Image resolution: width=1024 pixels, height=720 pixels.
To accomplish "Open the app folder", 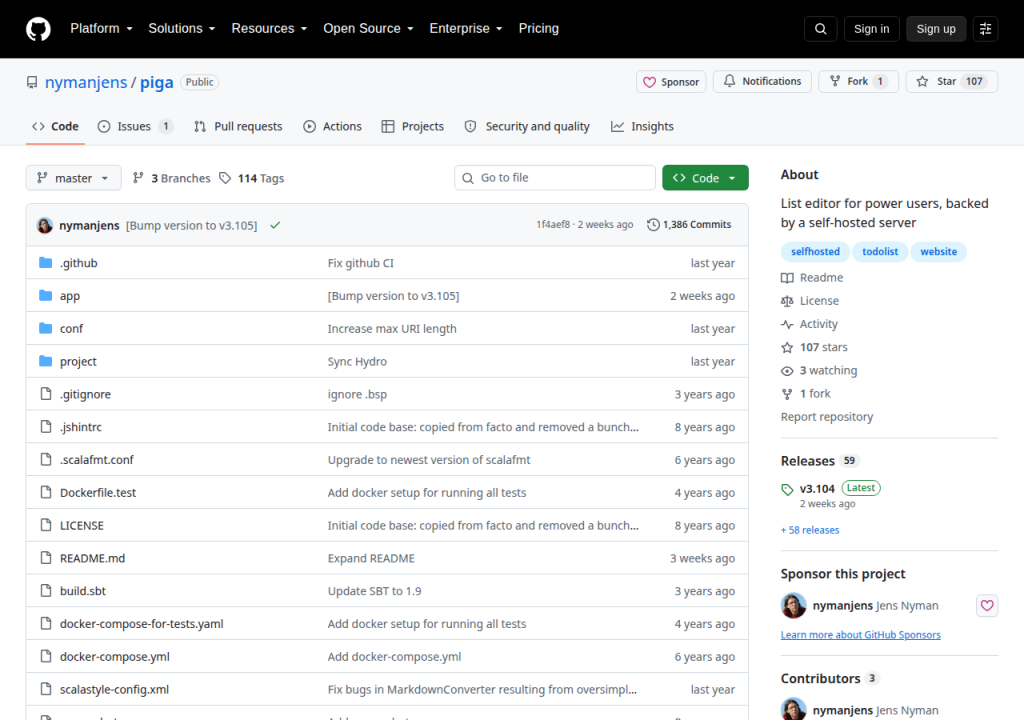I will coord(70,296).
